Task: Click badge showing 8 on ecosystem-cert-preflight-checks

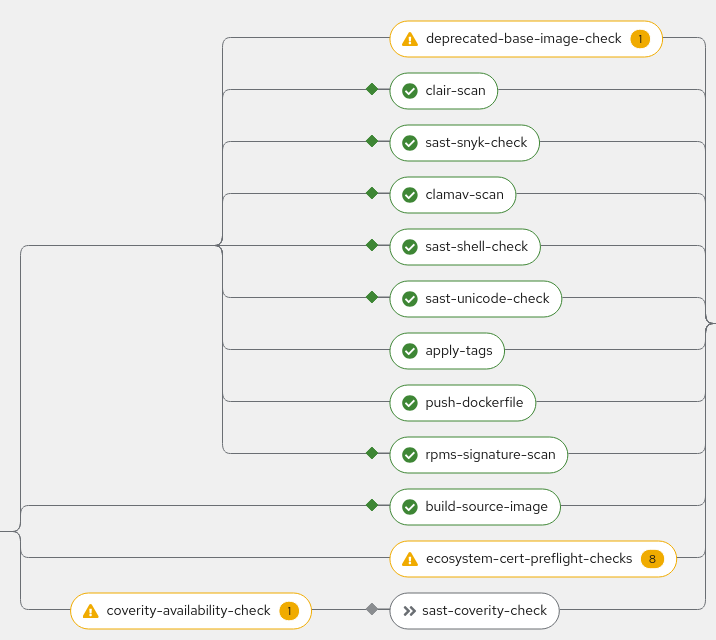Action: [652, 559]
